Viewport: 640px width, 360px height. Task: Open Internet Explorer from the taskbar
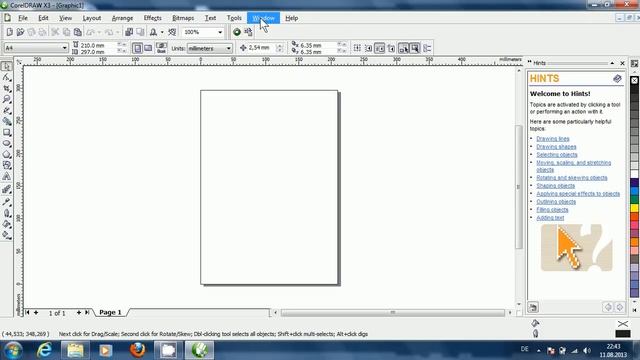(44, 350)
